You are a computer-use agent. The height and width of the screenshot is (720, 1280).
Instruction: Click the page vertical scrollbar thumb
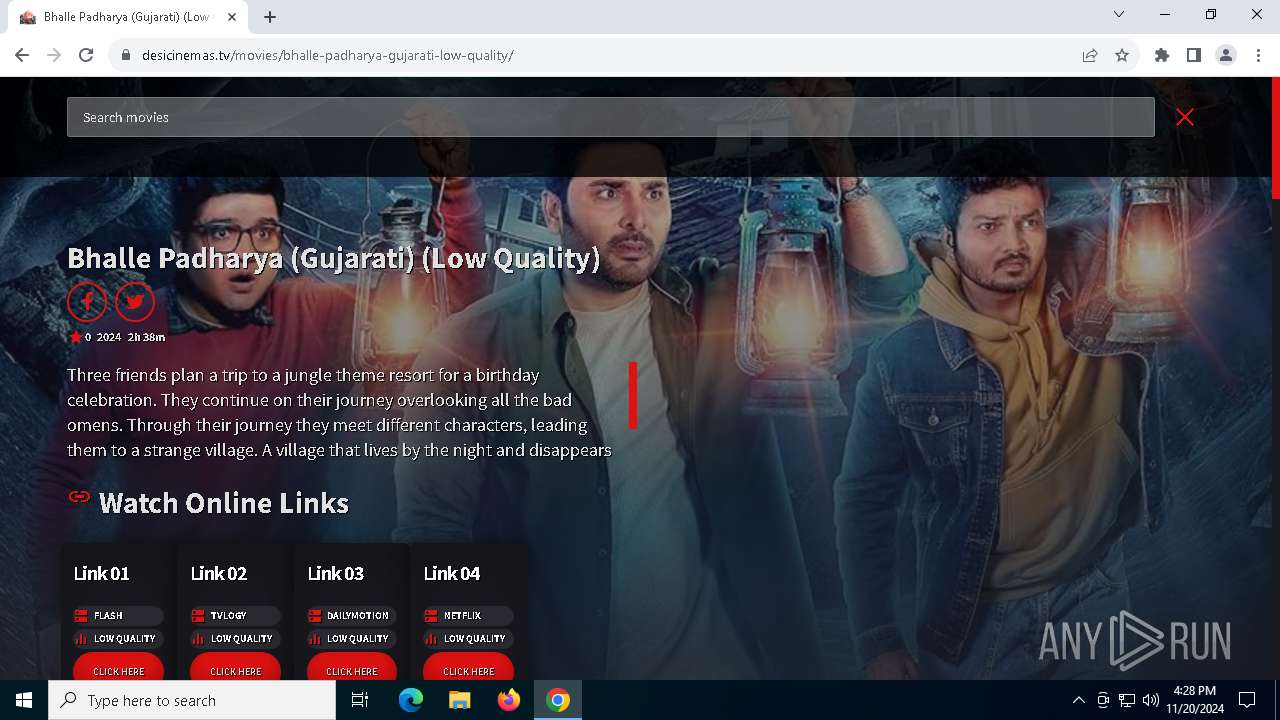pyautogui.click(x=1275, y=137)
